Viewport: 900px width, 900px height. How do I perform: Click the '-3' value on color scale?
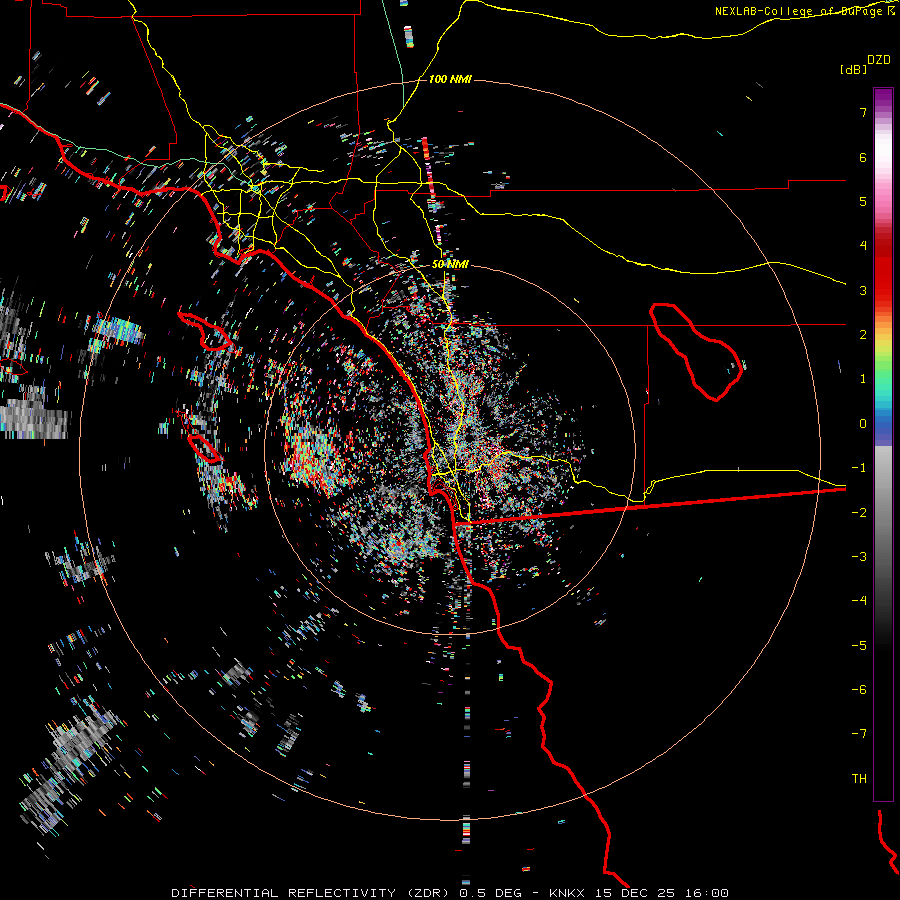(859, 557)
